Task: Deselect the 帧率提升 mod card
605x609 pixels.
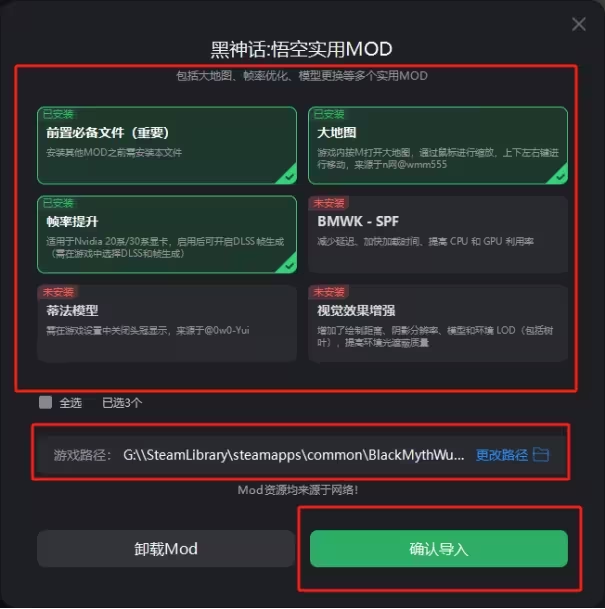Action: pos(167,234)
